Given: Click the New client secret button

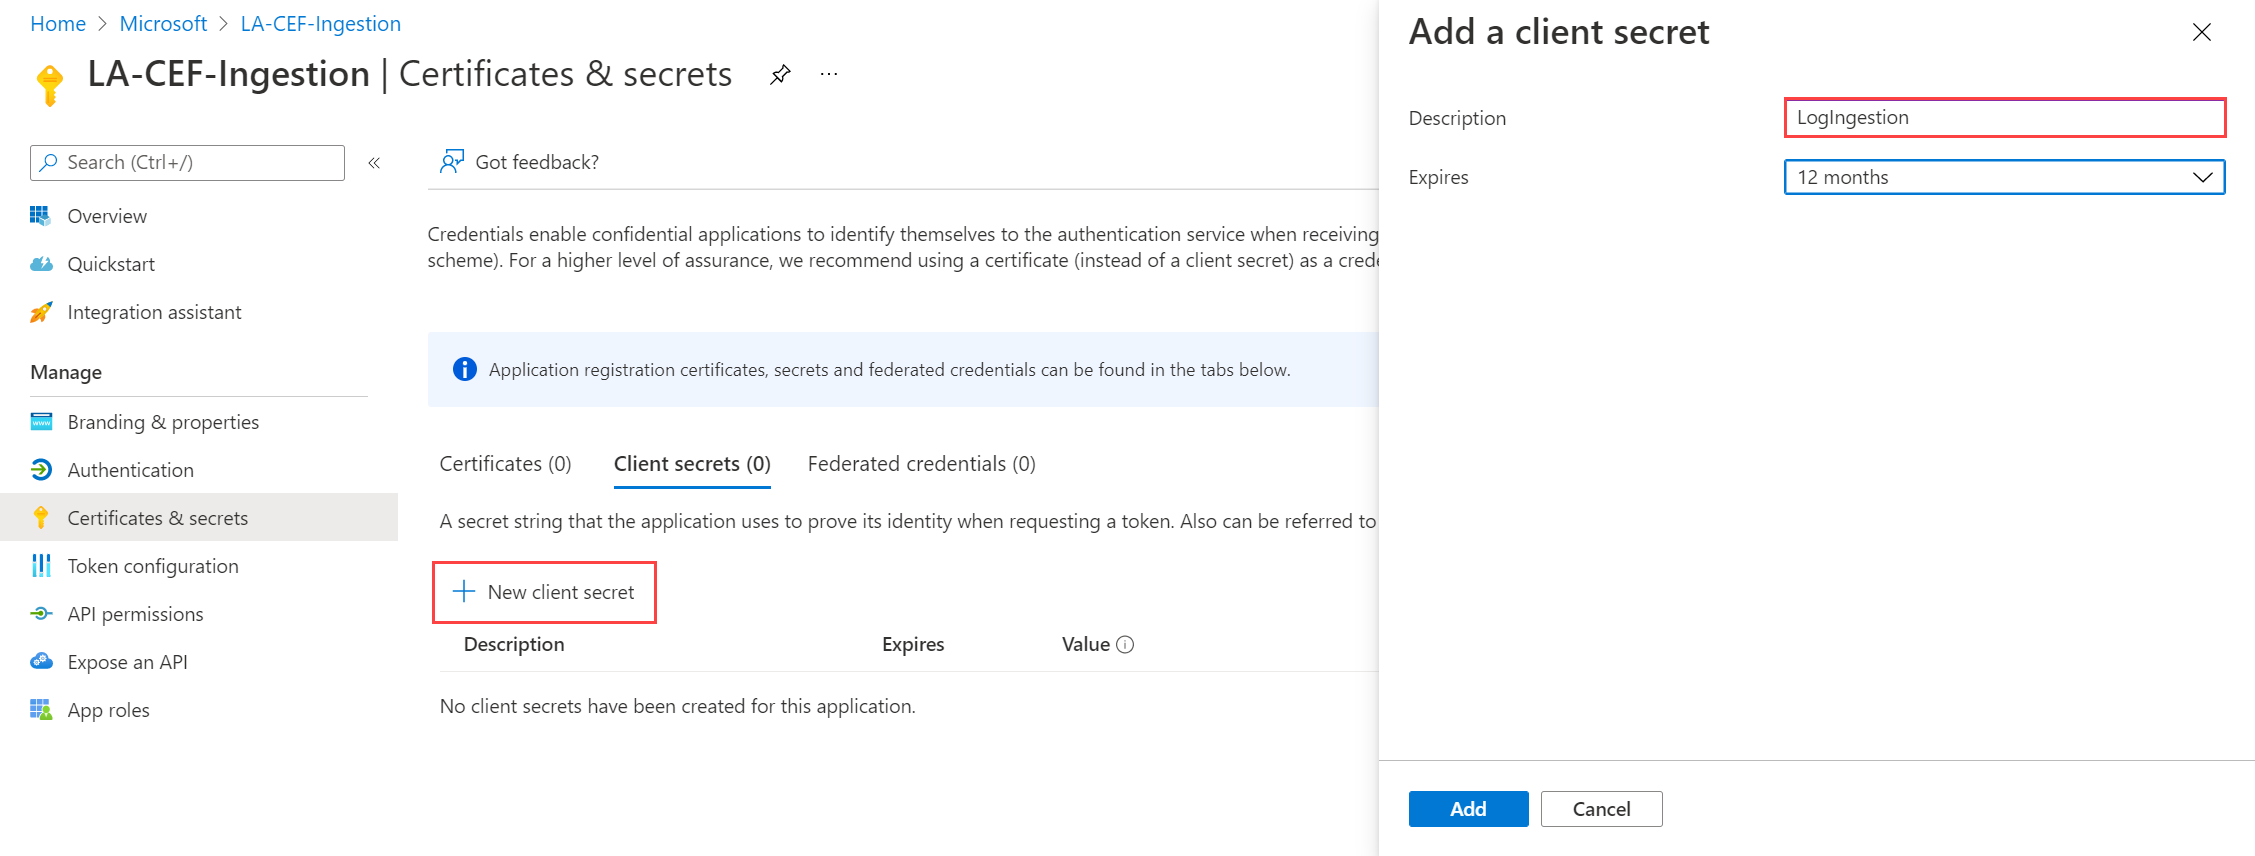Looking at the screenshot, I should tap(544, 592).
